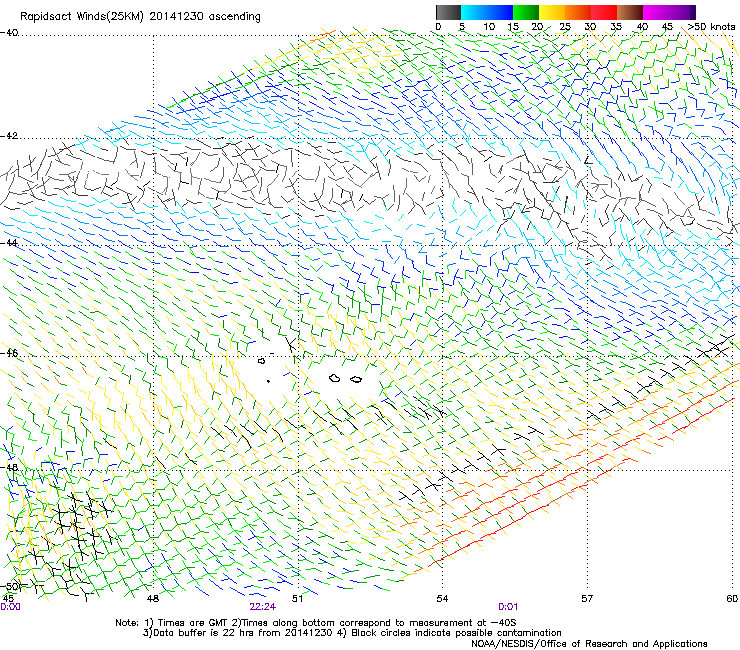Click the '48' longitude label on the bottom axis
This screenshot has width=740, height=650.
coord(152,599)
